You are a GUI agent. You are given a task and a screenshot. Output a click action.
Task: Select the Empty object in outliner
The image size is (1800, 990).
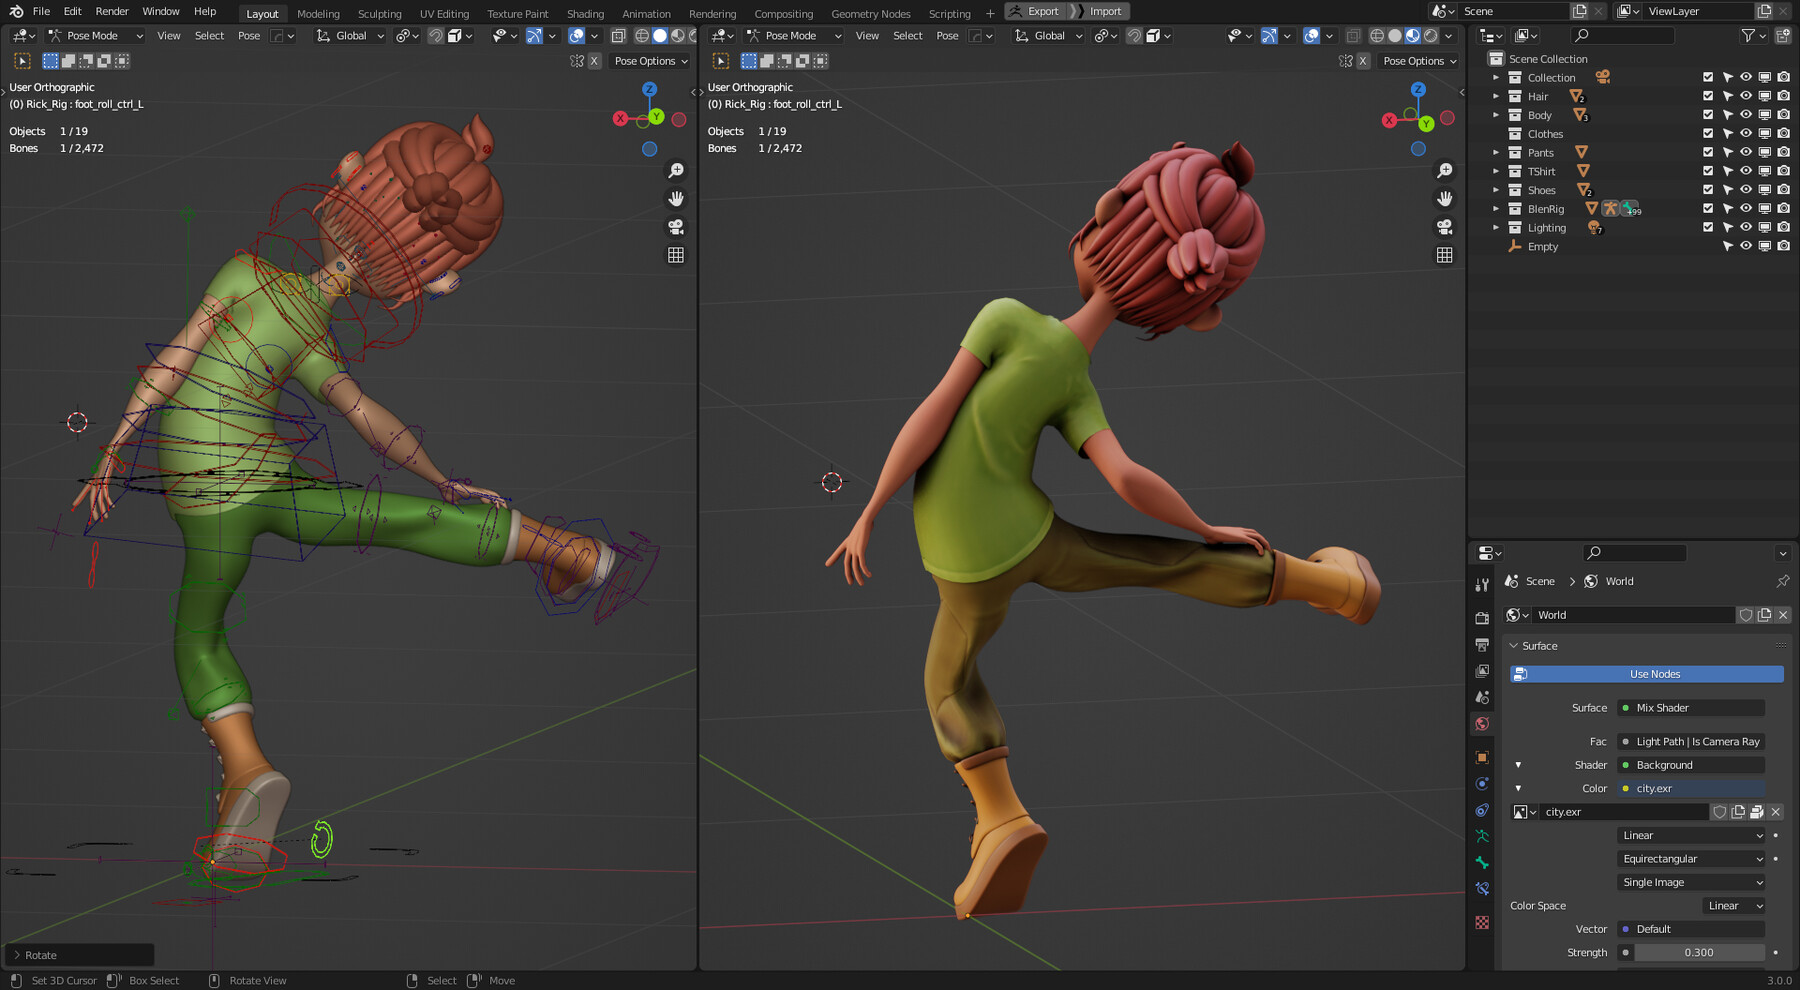[1542, 247]
